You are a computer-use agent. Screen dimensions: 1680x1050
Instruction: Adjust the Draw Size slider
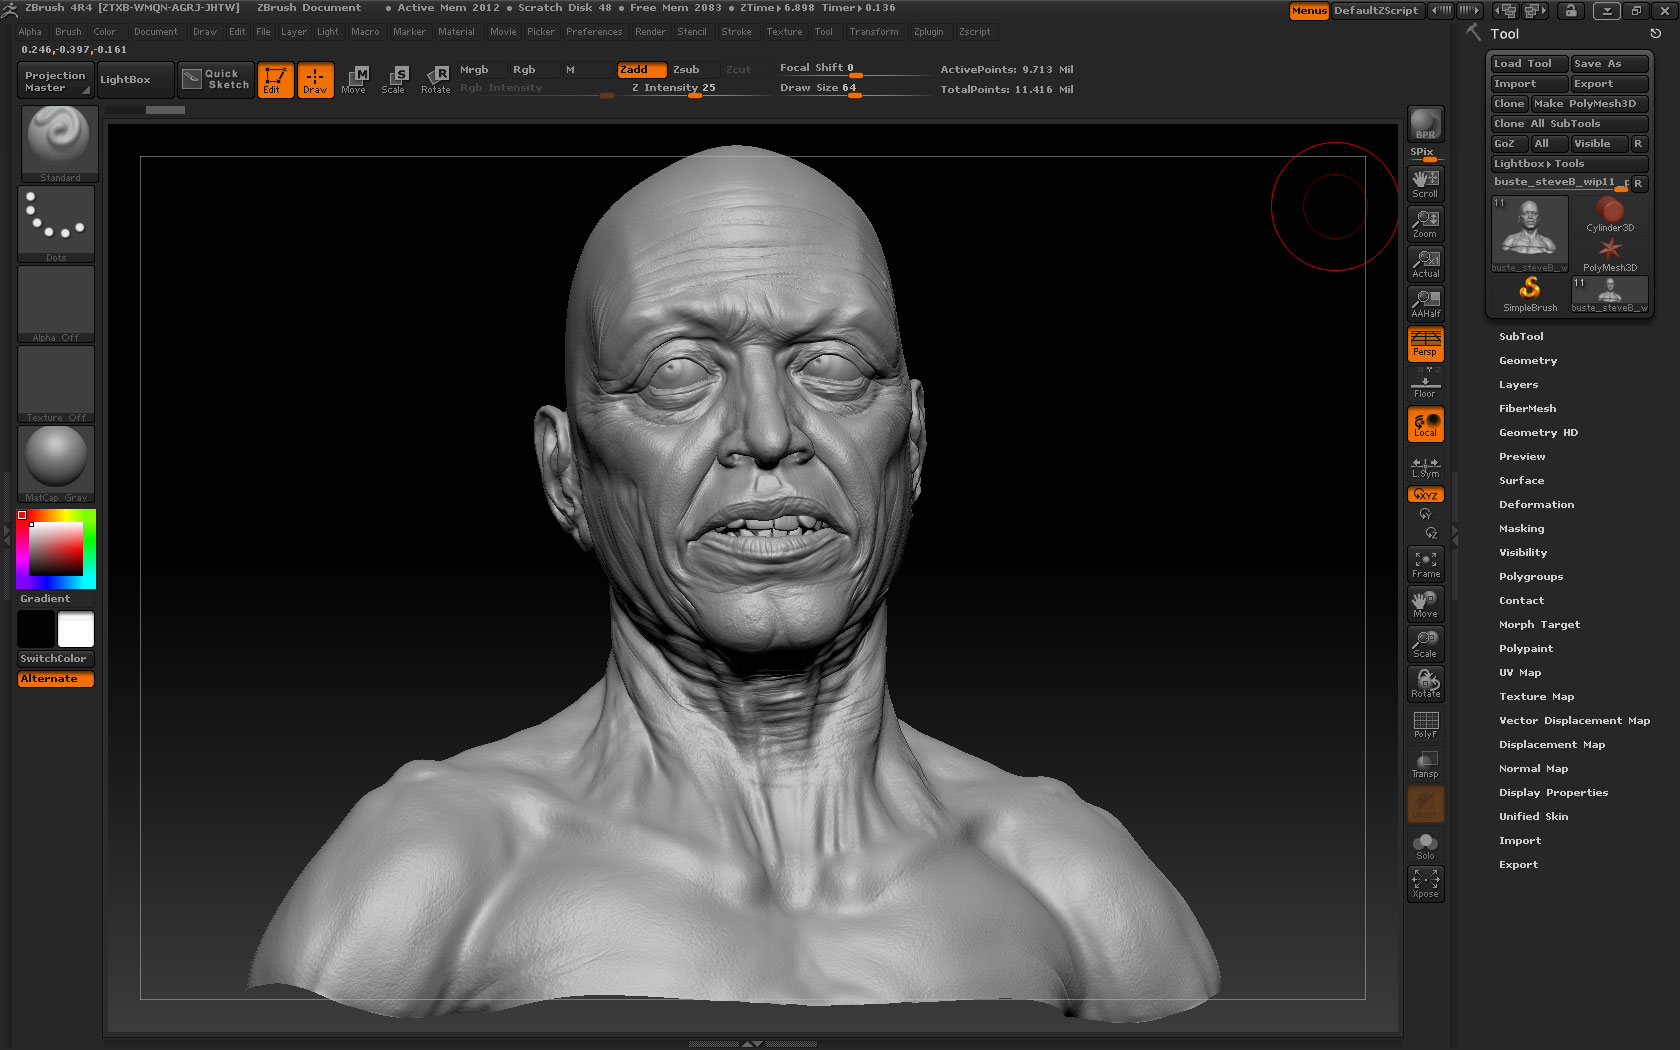pyautogui.click(x=853, y=88)
